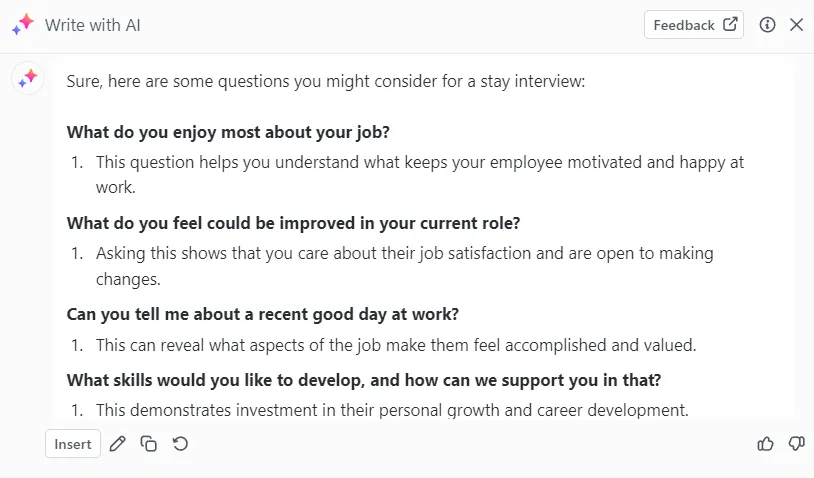This screenshot has width=814, height=478.
Task: Insert the AI response into document
Action: (x=73, y=444)
